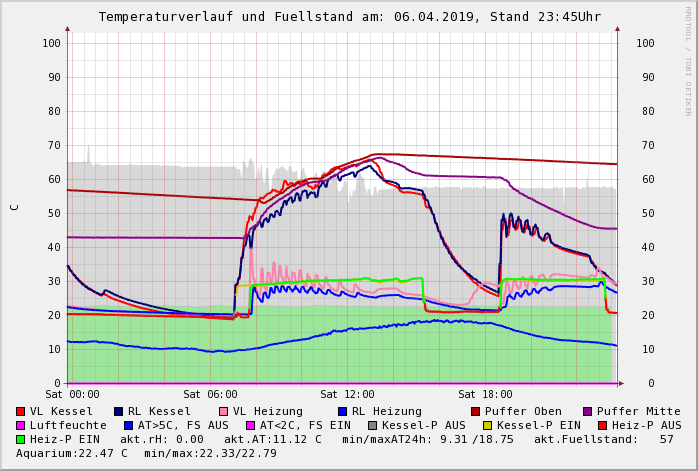Click the red VL Kessel legend swatch
Image resolution: width=698 pixels, height=471 pixels.
point(21,411)
